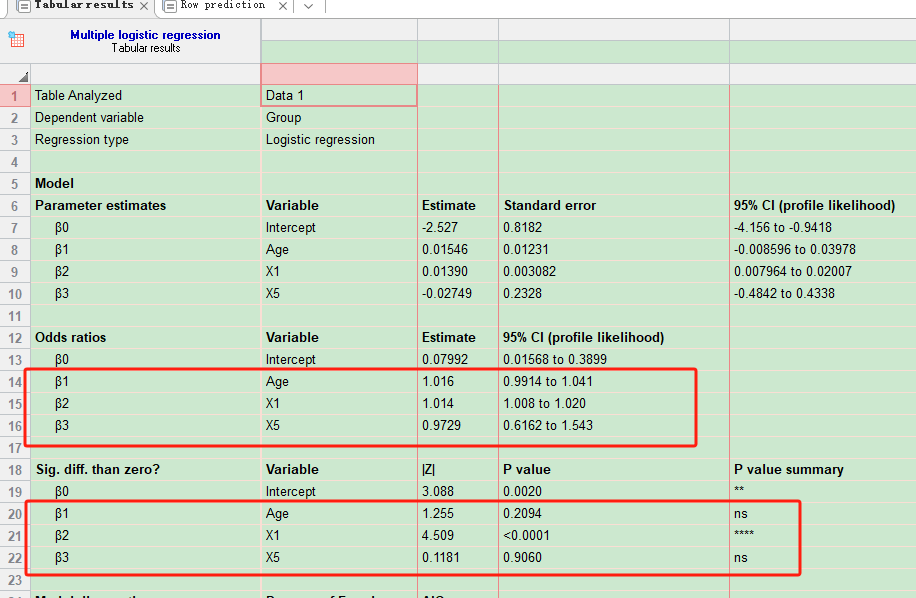
Task: Select X1 Z value 4.509
Action: pyautogui.click(x=458, y=536)
